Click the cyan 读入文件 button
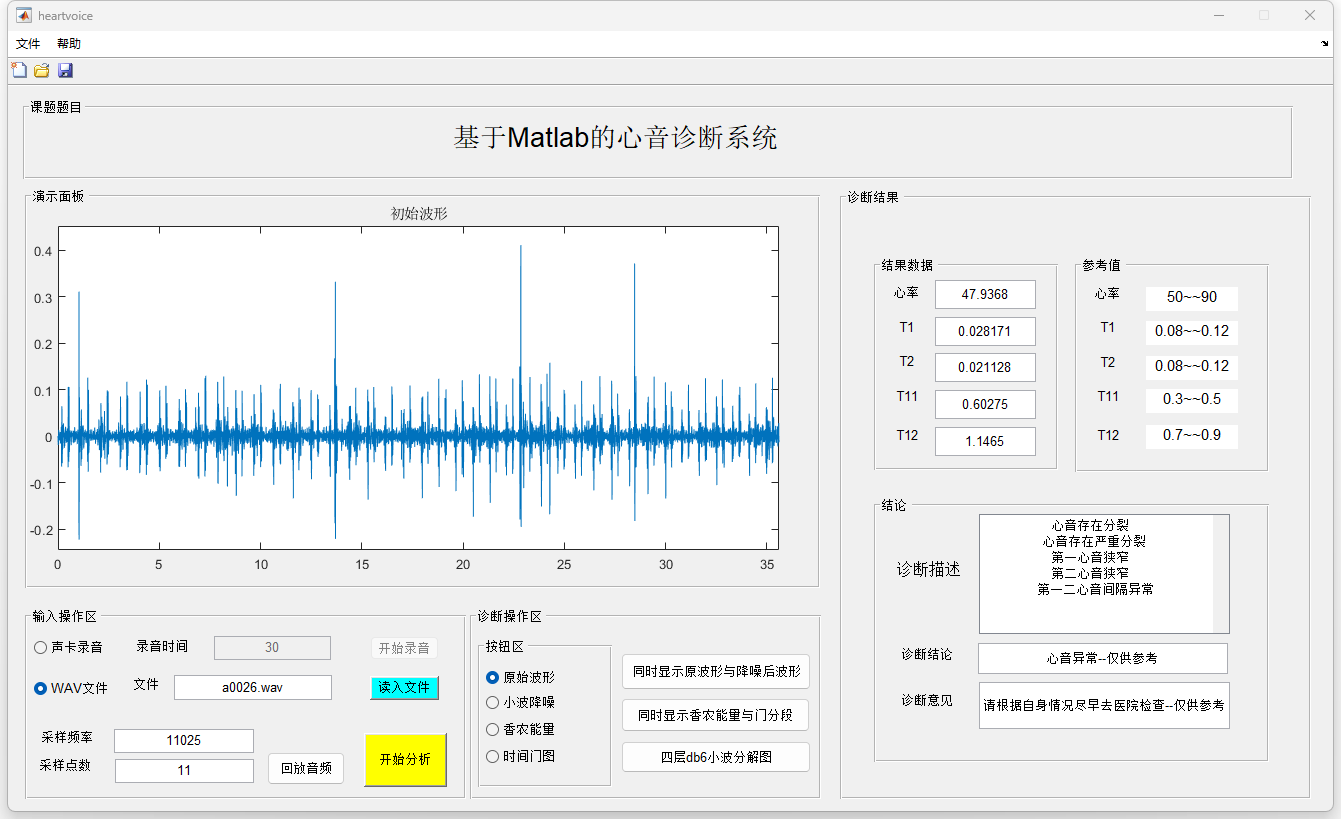The height and width of the screenshot is (819, 1341). click(404, 688)
